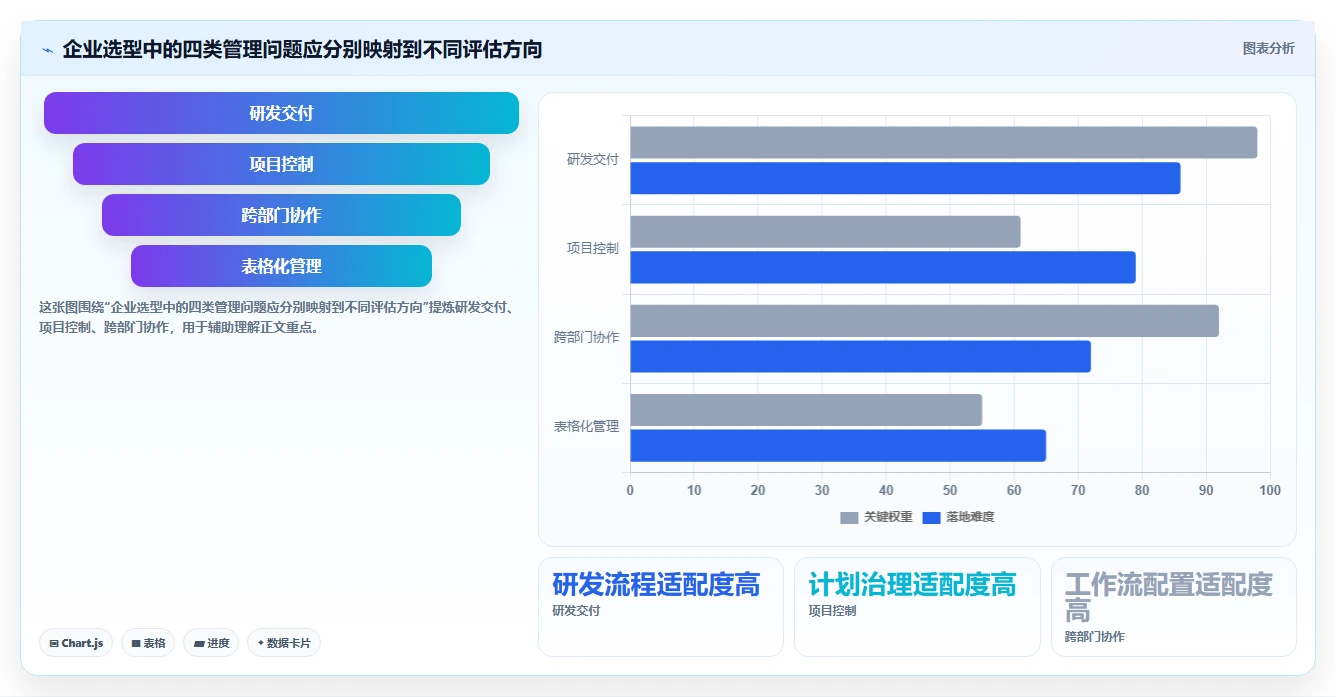Open the 工作流配置适配度高 data card
Screen dimensions: 1336x697
point(1173,607)
